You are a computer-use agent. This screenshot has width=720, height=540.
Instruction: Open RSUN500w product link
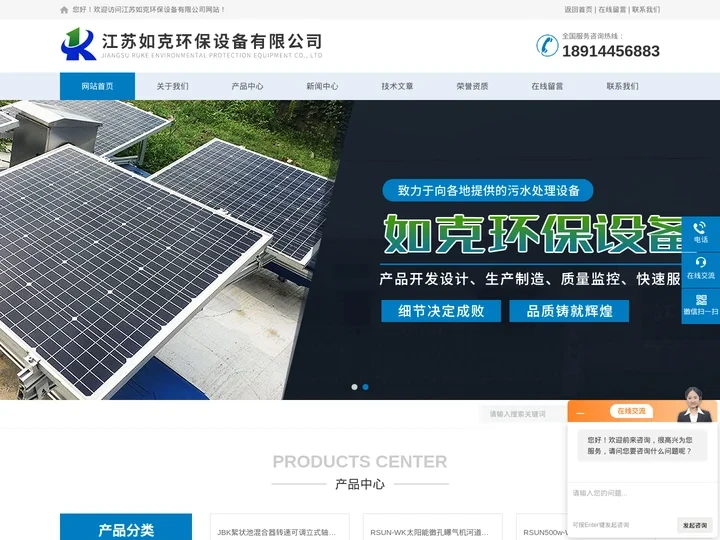tap(545, 533)
